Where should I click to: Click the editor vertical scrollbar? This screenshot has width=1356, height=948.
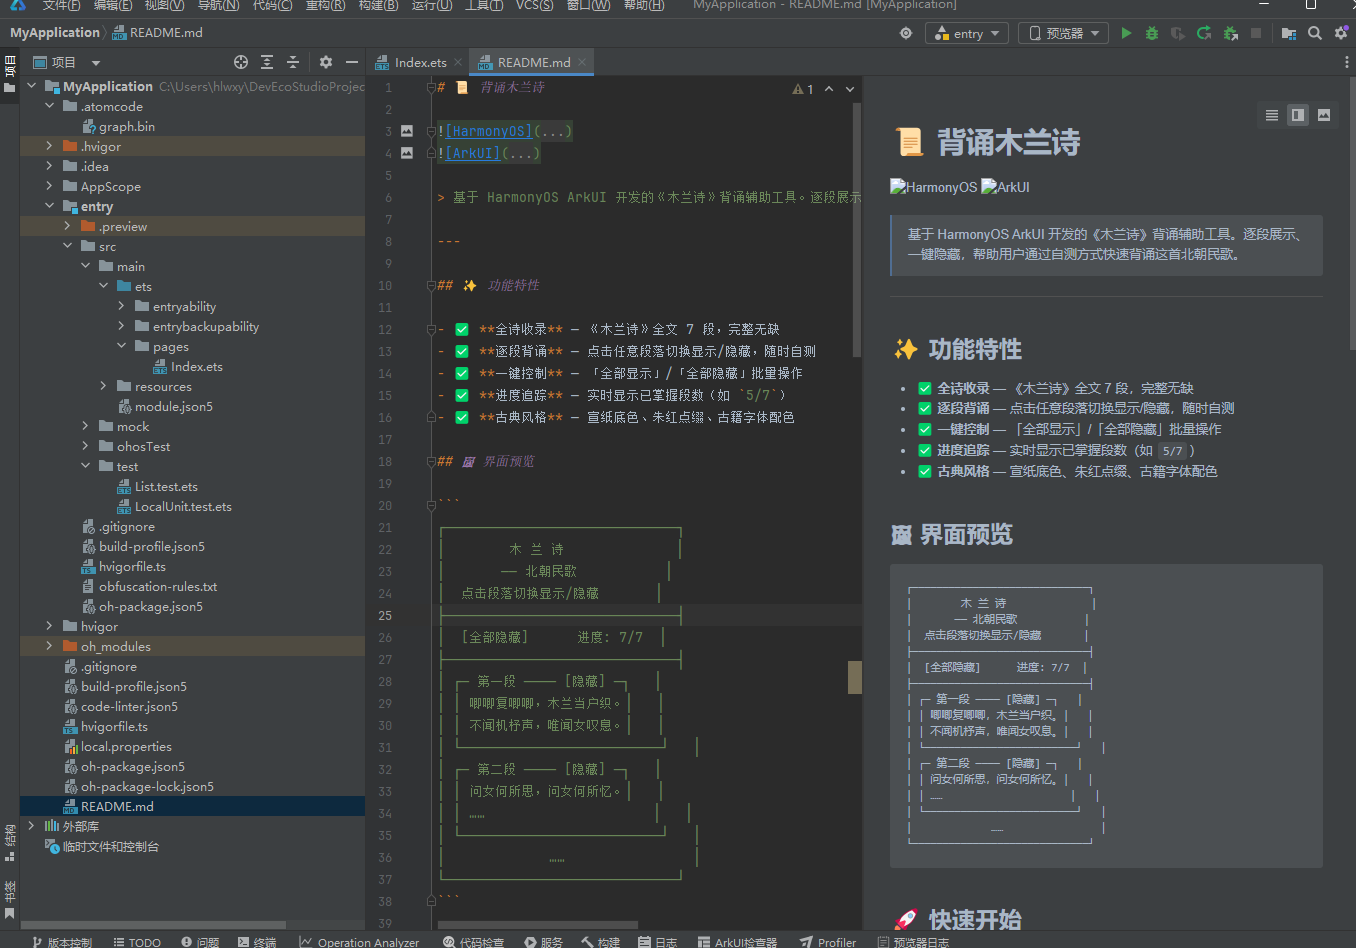(x=856, y=230)
